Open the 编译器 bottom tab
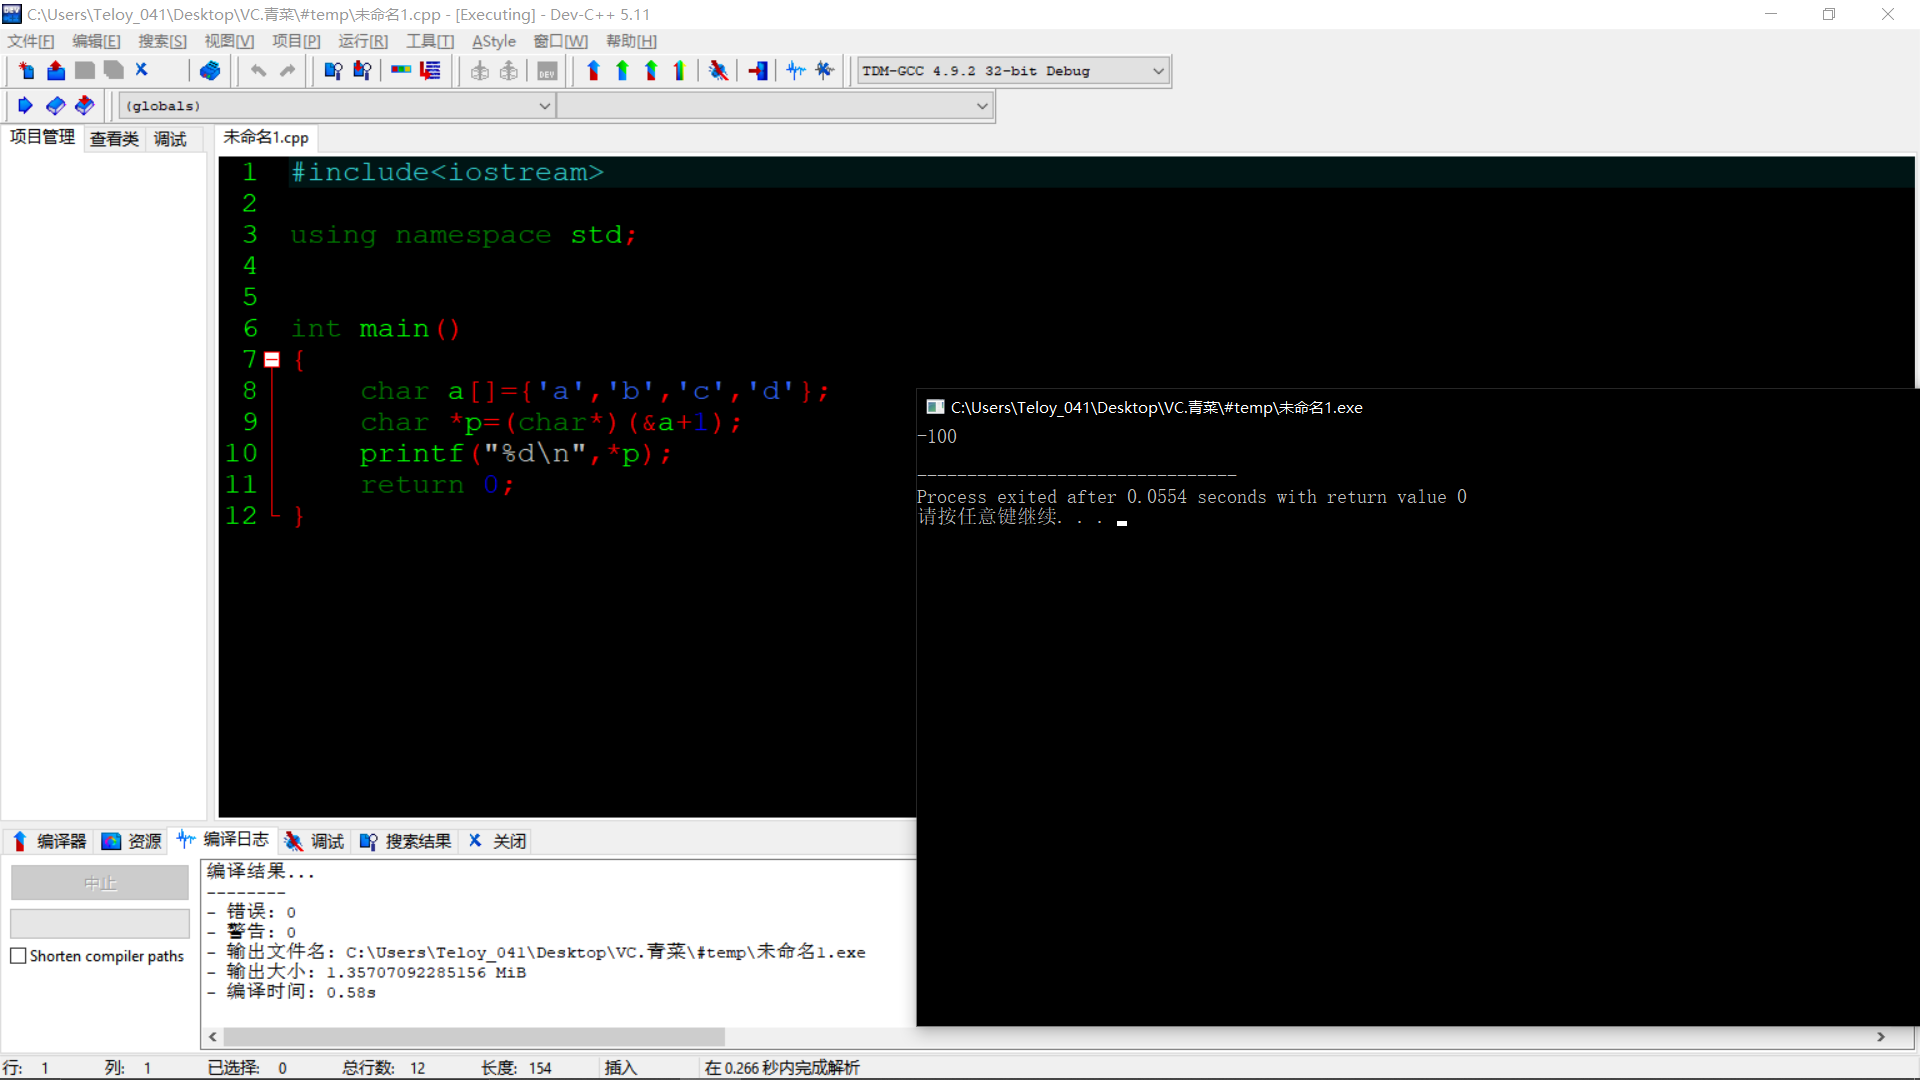The height and width of the screenshot is (1080, 1920). 49,841
